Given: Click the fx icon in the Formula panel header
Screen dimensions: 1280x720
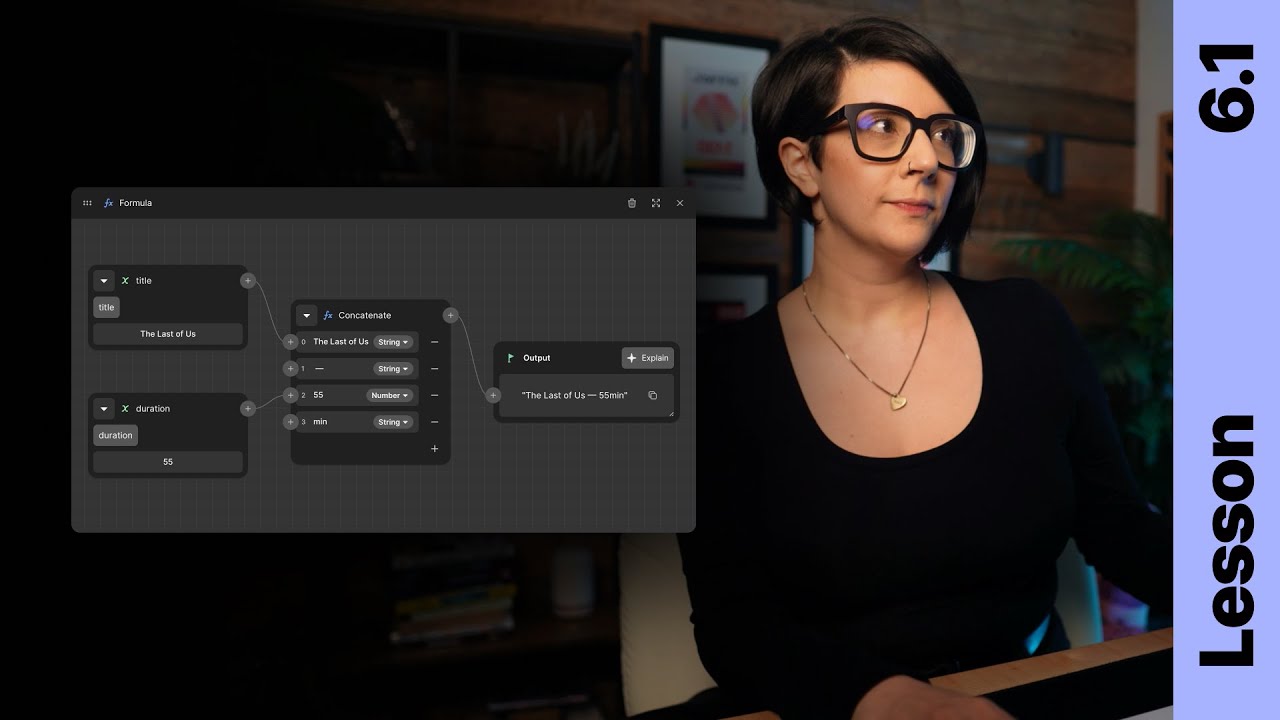Looking at the screenshot, I should click(x=108, y=203).
